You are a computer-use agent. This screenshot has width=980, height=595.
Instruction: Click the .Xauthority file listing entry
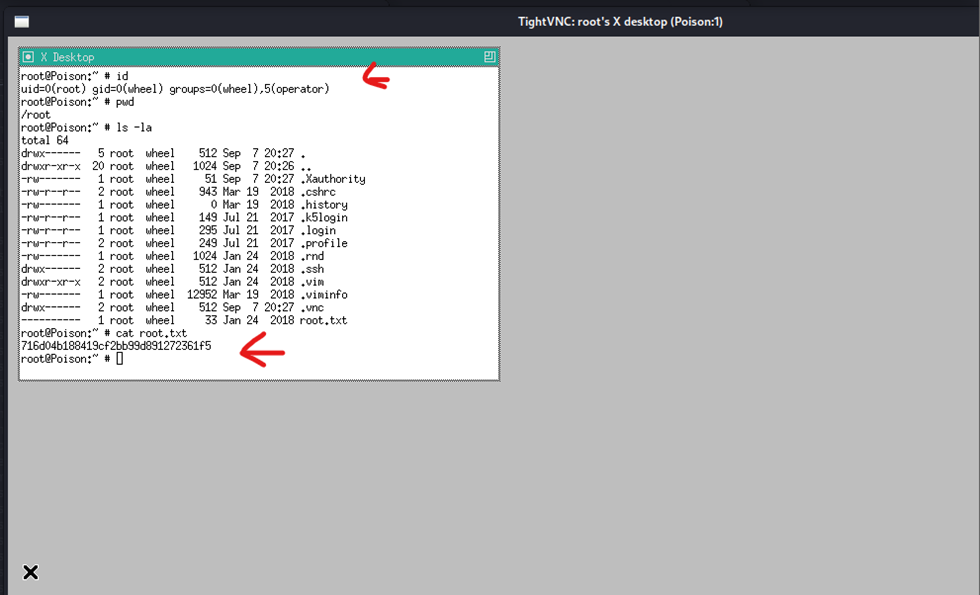pos(332,179)
